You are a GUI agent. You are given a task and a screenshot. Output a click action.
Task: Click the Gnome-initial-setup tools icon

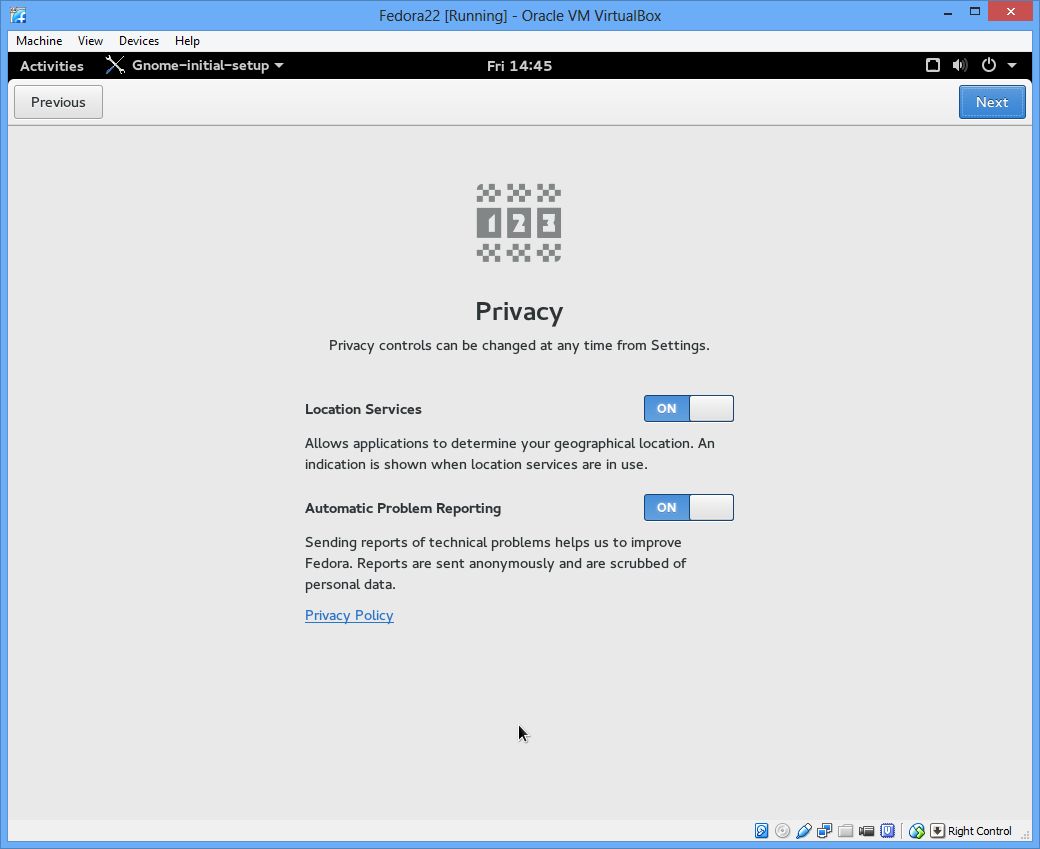pyautogui.click(x=115, y=65)
